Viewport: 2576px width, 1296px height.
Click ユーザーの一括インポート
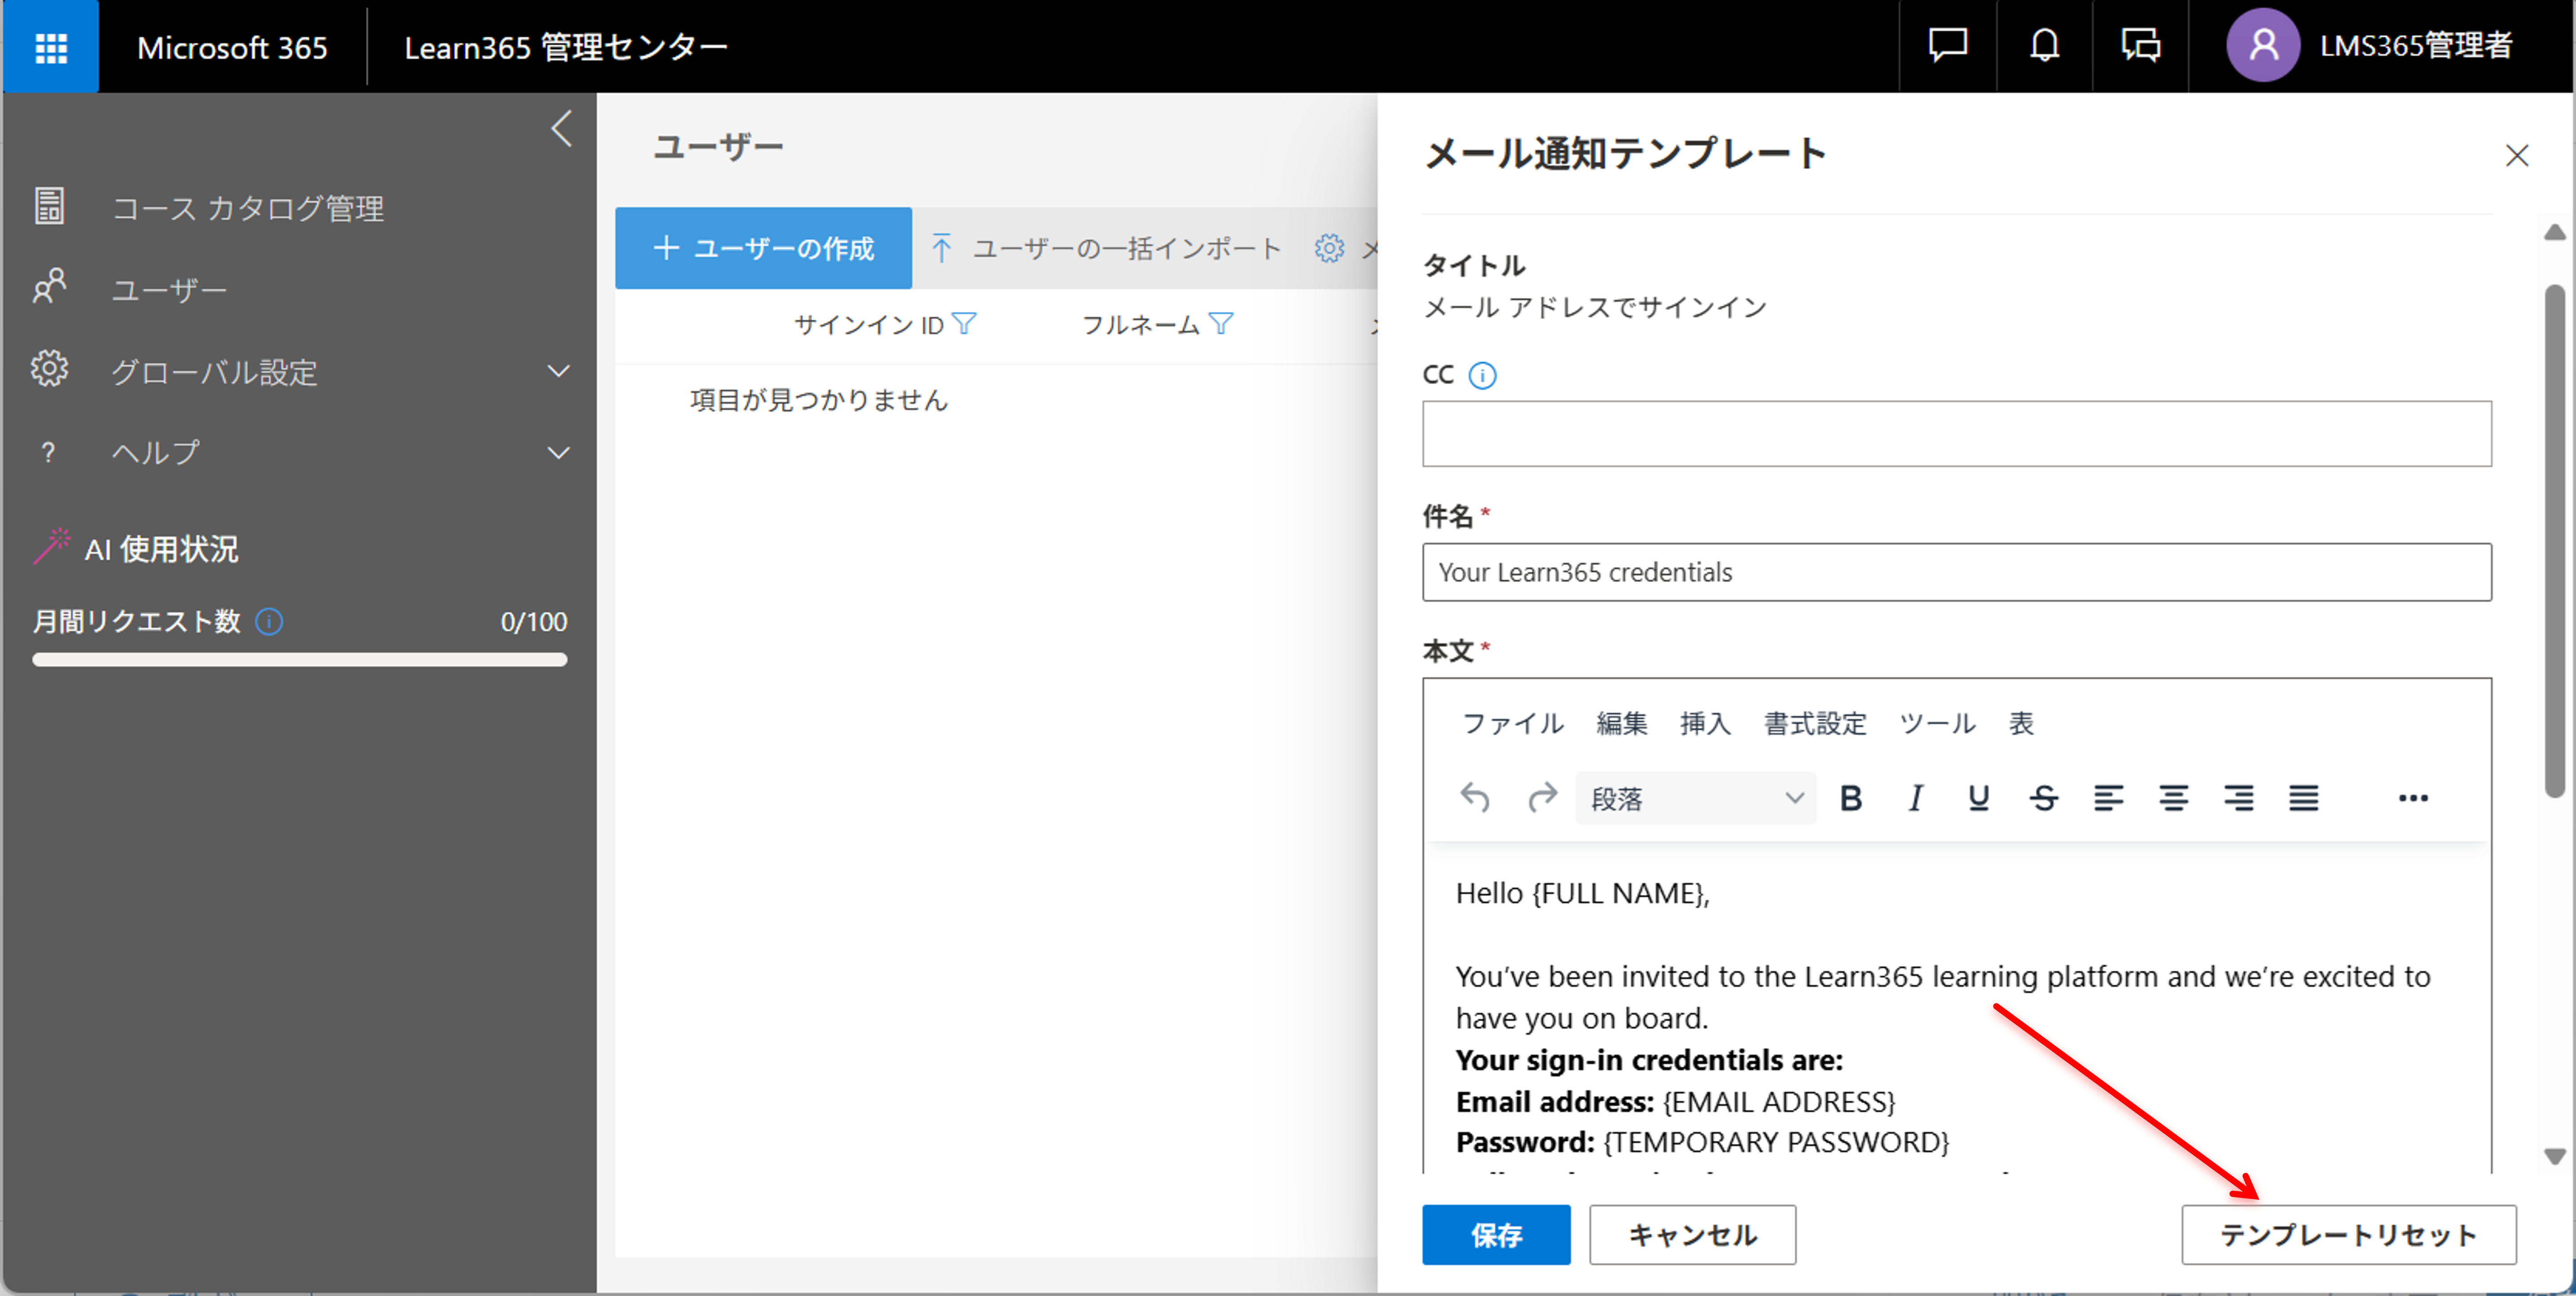coord(1107,248)
